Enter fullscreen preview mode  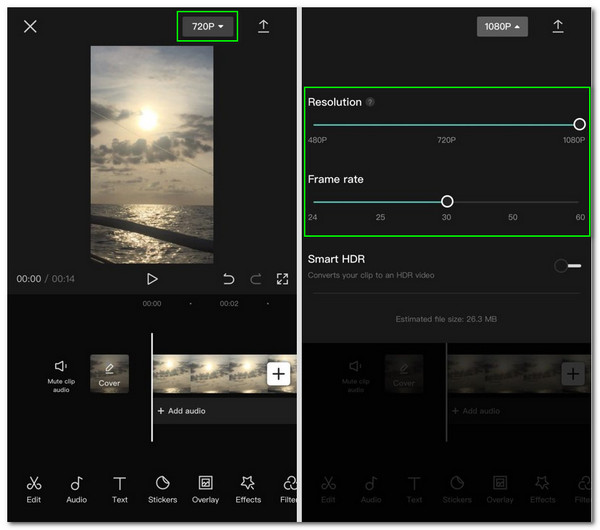[x=282, y=279]
